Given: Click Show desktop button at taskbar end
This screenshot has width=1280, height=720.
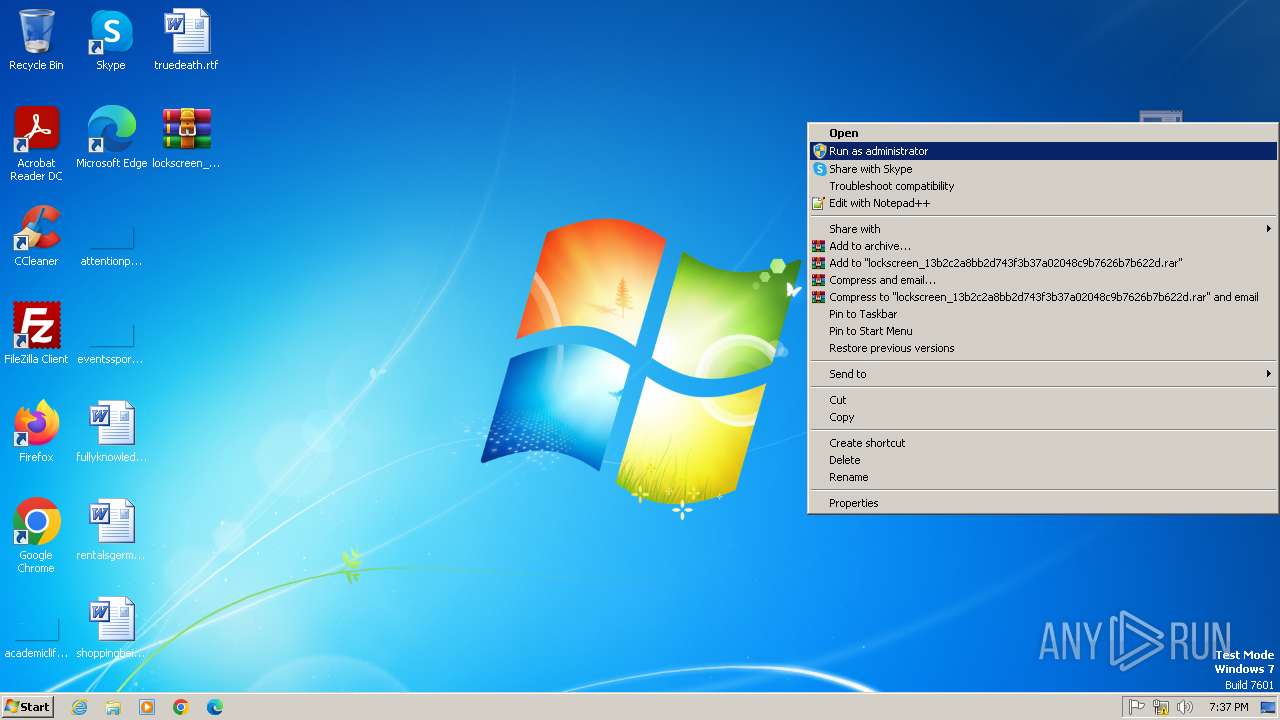Looking at the screenshot, I should coord(1268,707).
